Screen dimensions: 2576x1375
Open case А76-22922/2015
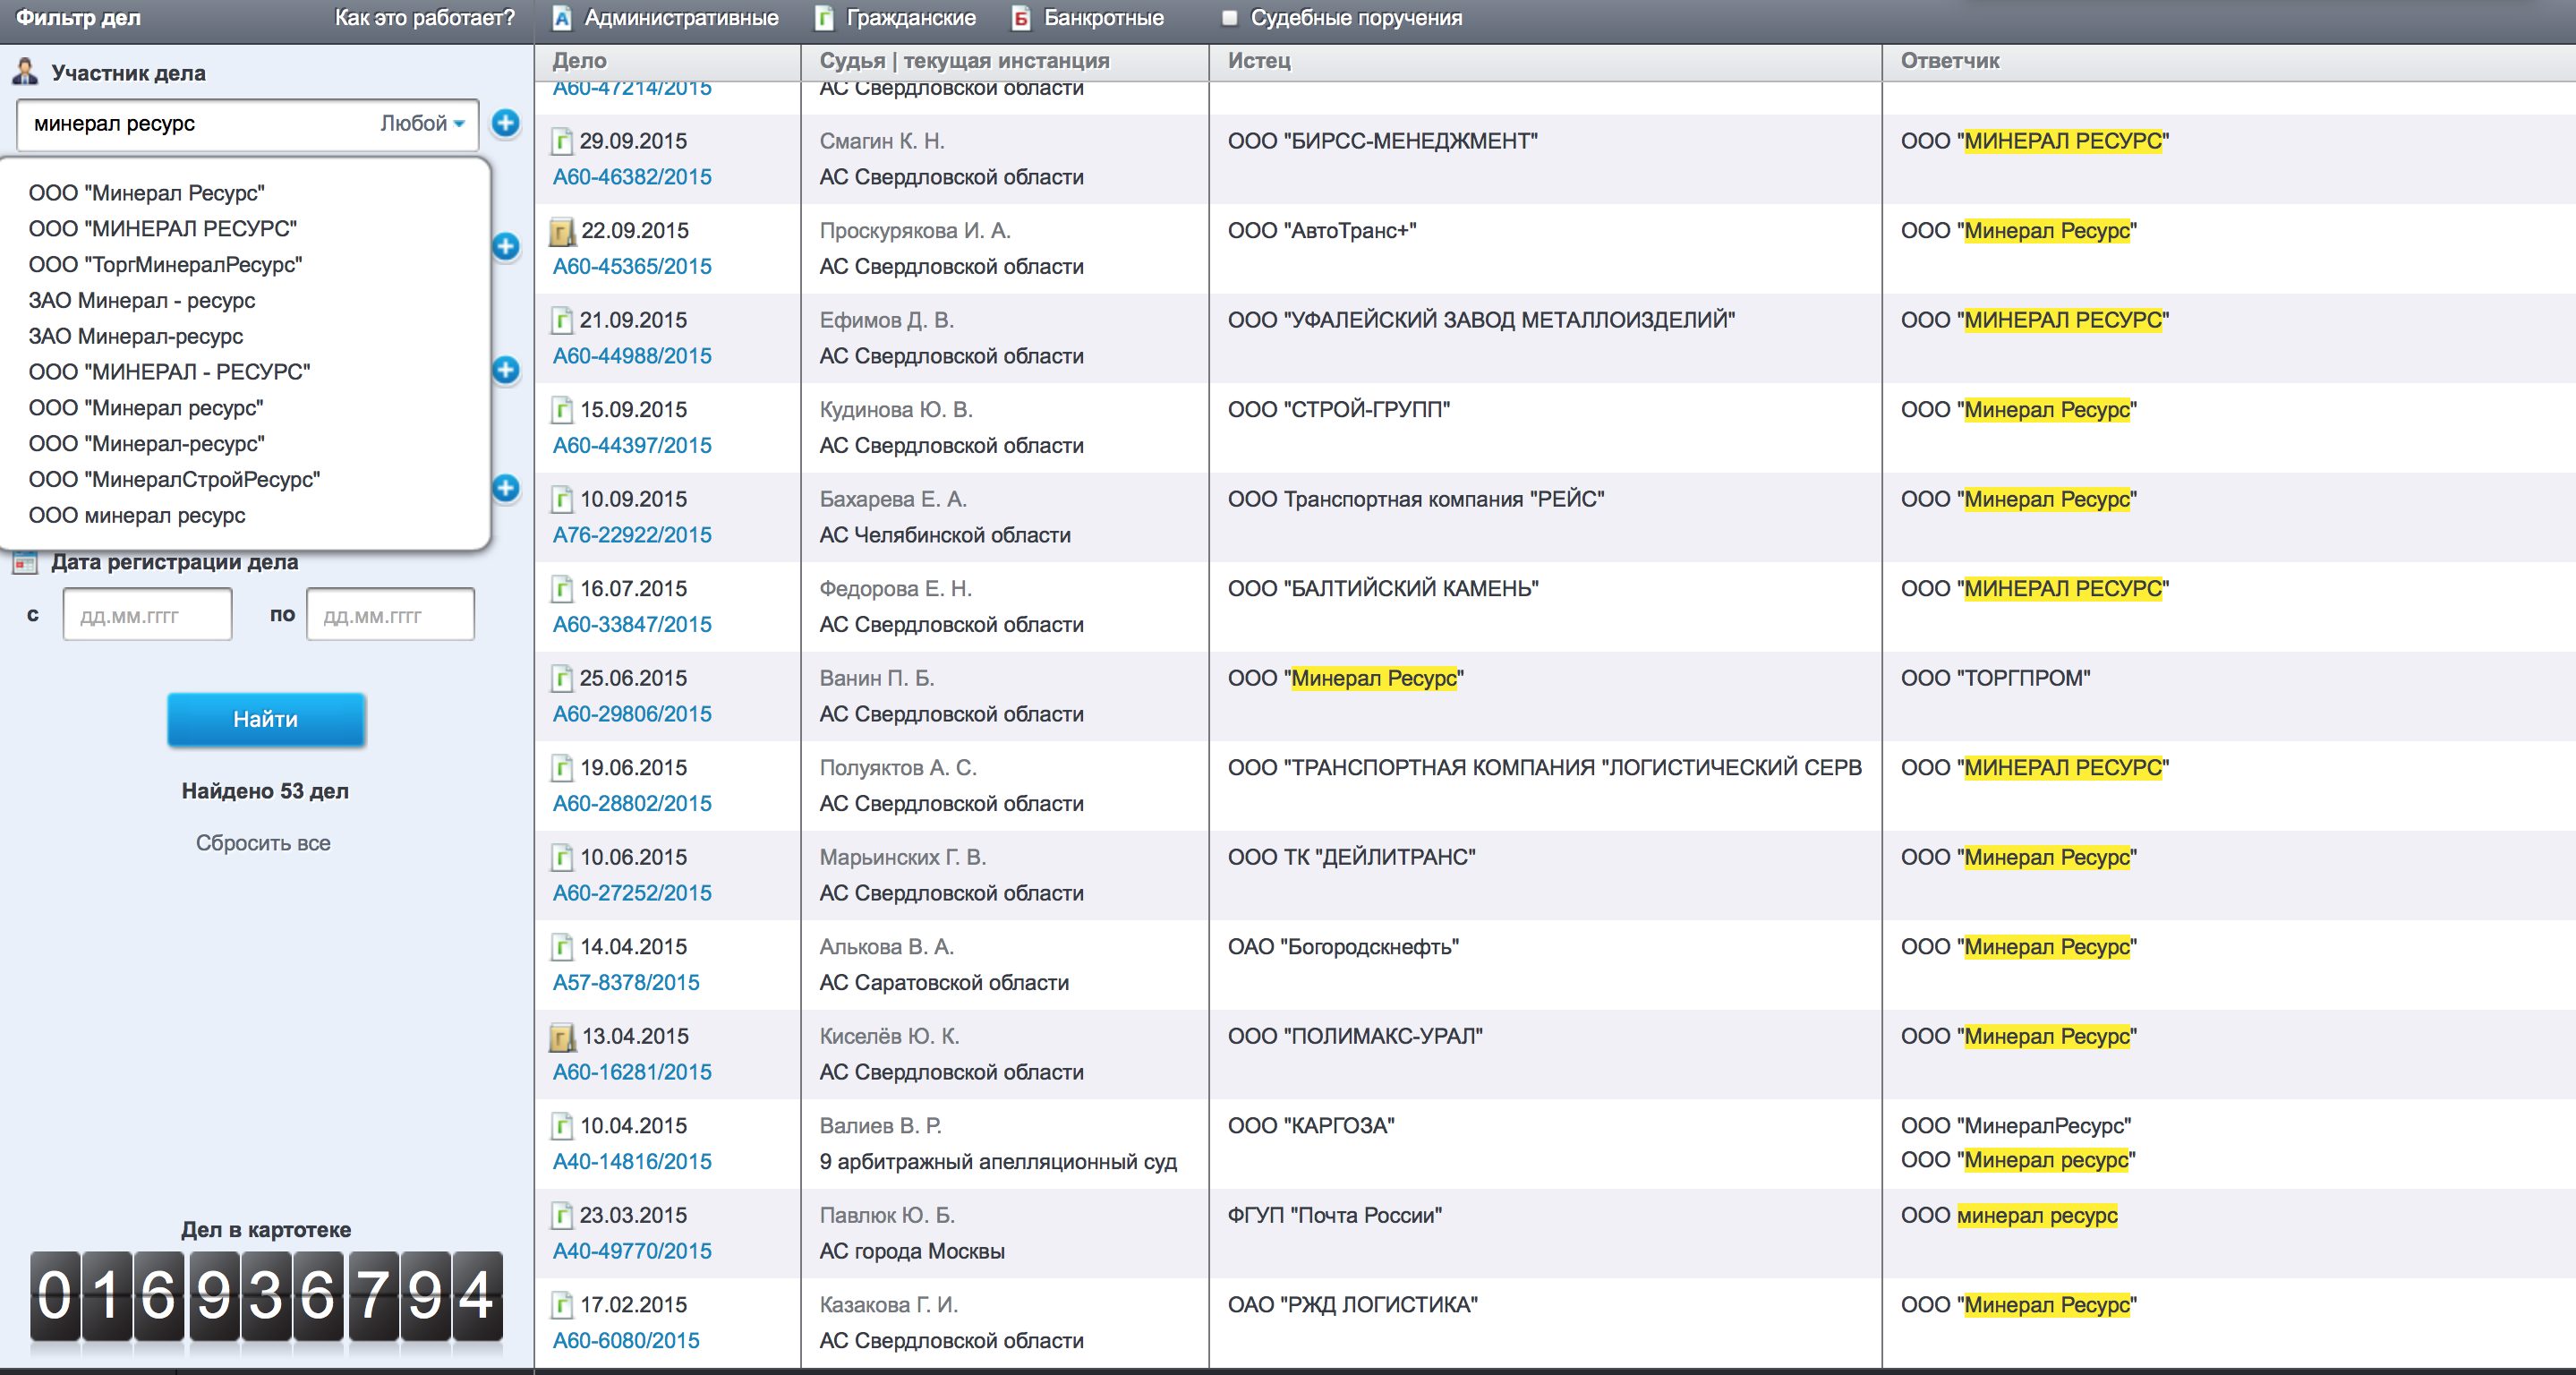click(x=632, y=535)
